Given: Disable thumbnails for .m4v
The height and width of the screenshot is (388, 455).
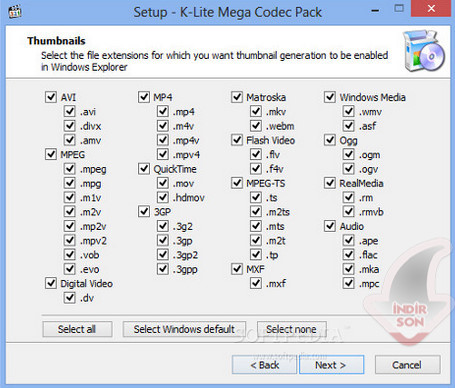Looking at the screenshot, I should click(163, 126).
